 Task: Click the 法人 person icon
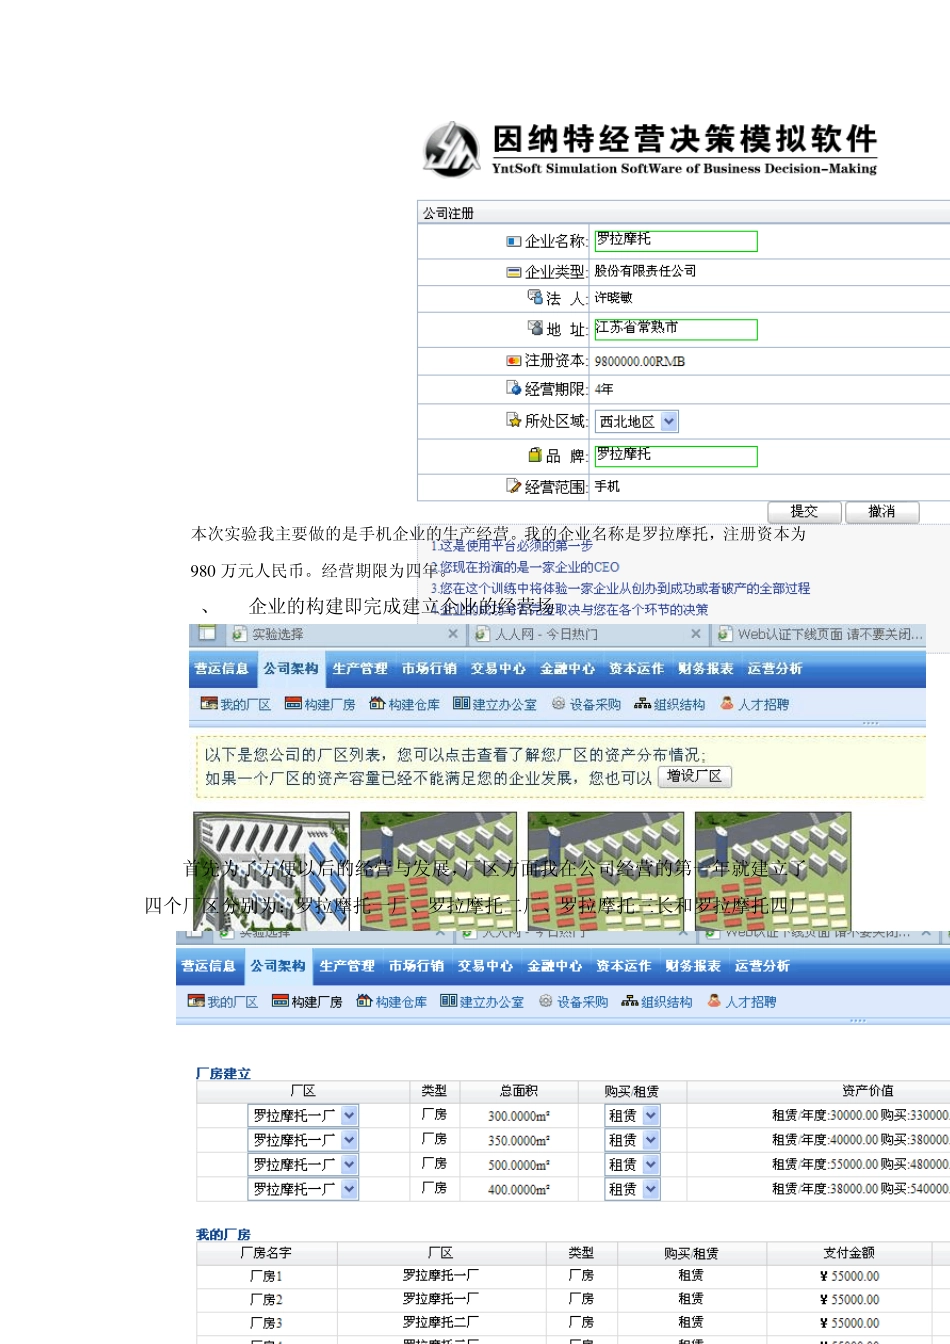(535, 297)
